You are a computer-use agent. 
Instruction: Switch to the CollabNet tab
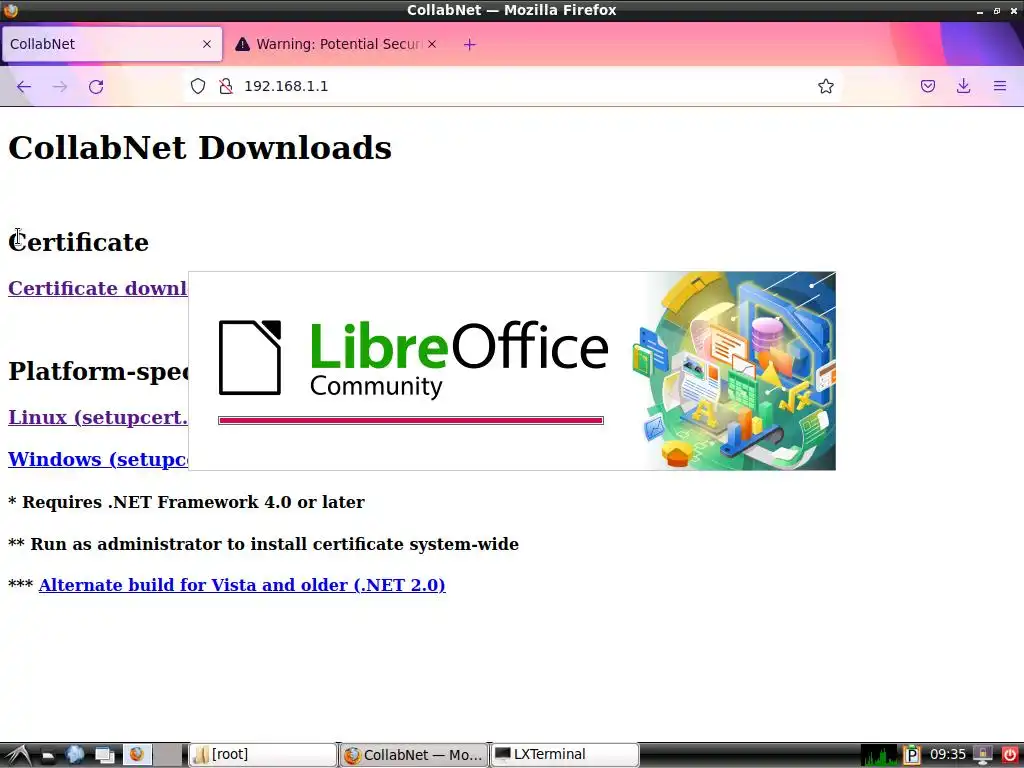[x=112, y=44]
